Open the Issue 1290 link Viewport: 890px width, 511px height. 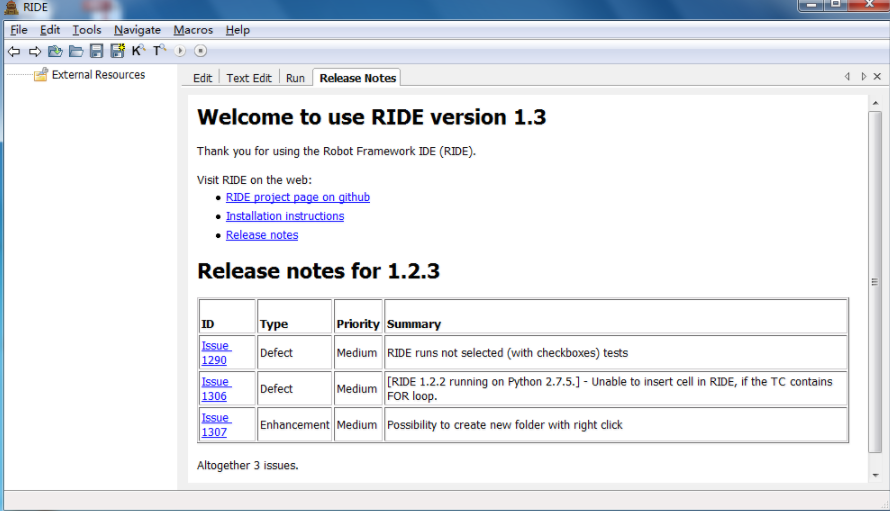(215, 353)
